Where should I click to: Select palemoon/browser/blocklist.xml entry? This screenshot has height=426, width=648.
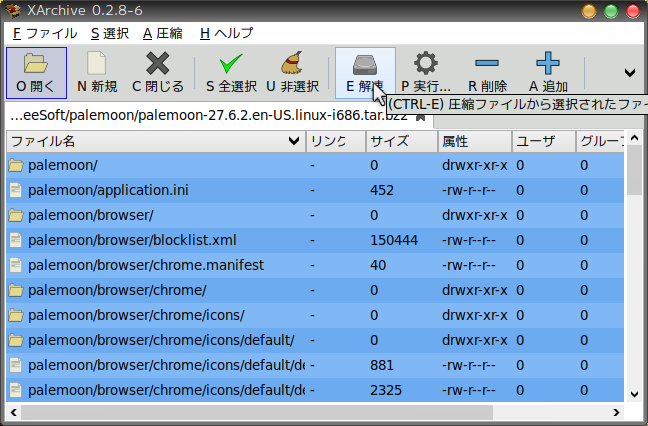click(132, 240)
